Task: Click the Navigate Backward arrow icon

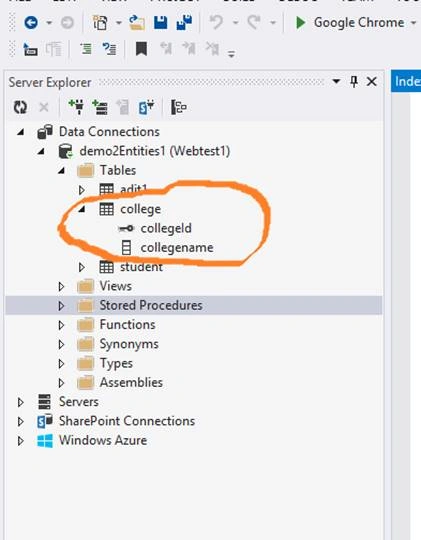Action: [x=31, y=23]
